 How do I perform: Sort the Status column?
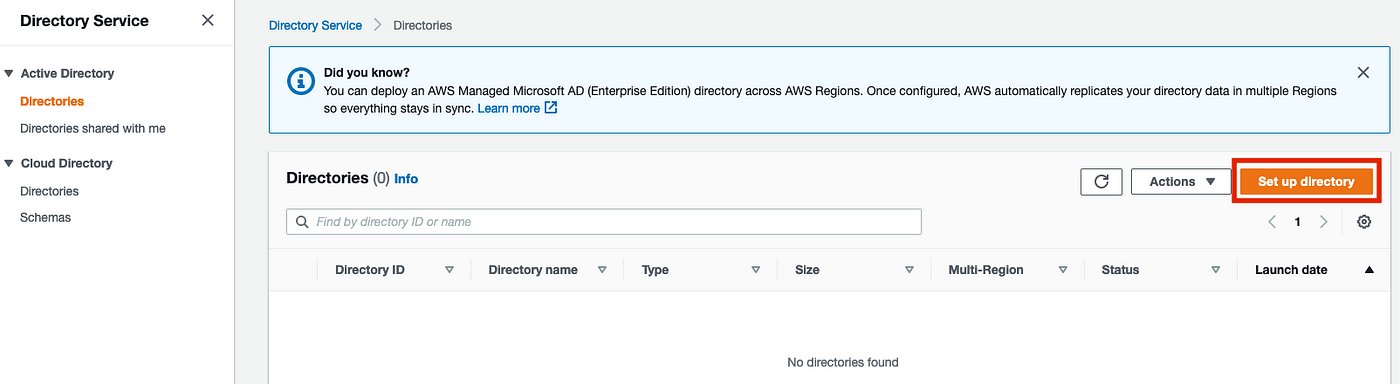(1215, 270)
